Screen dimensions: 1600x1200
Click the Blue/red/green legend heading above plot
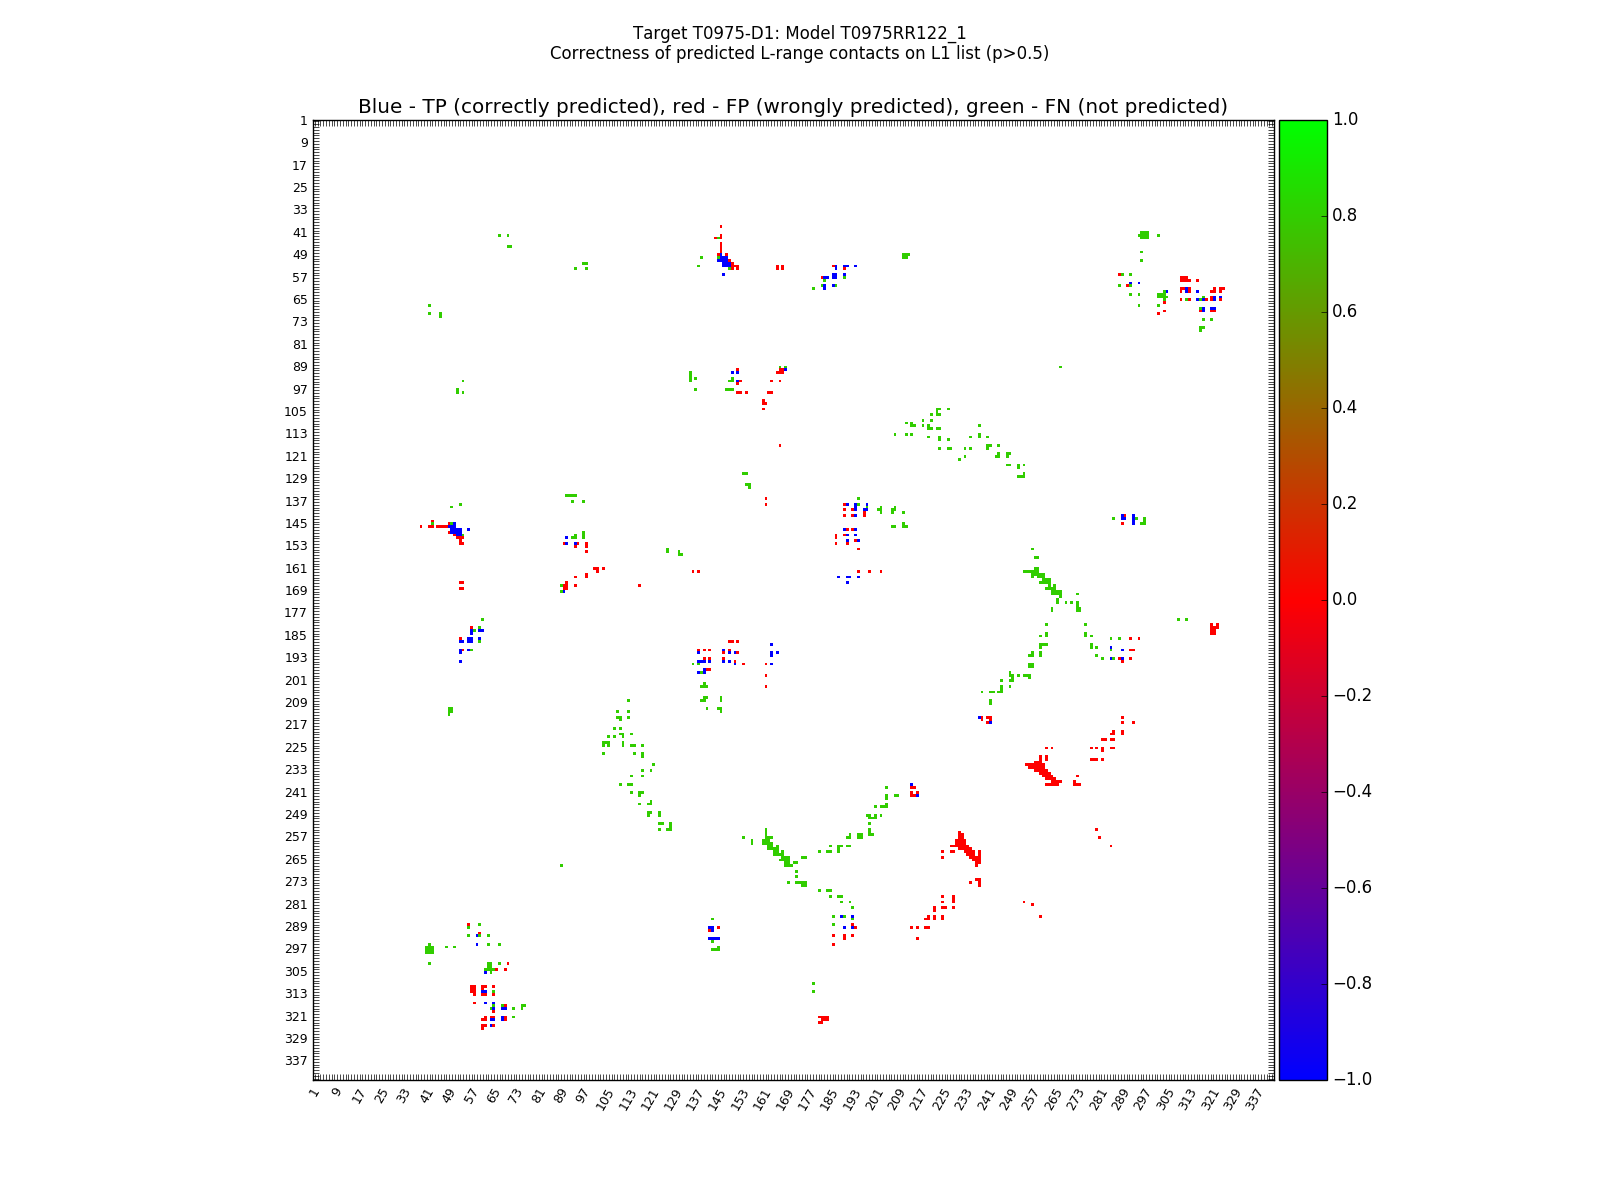click(x=792, y=107)
